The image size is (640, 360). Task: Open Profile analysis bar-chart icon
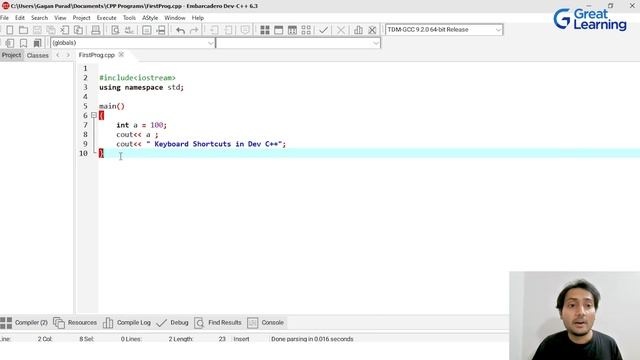coord(358,30)
